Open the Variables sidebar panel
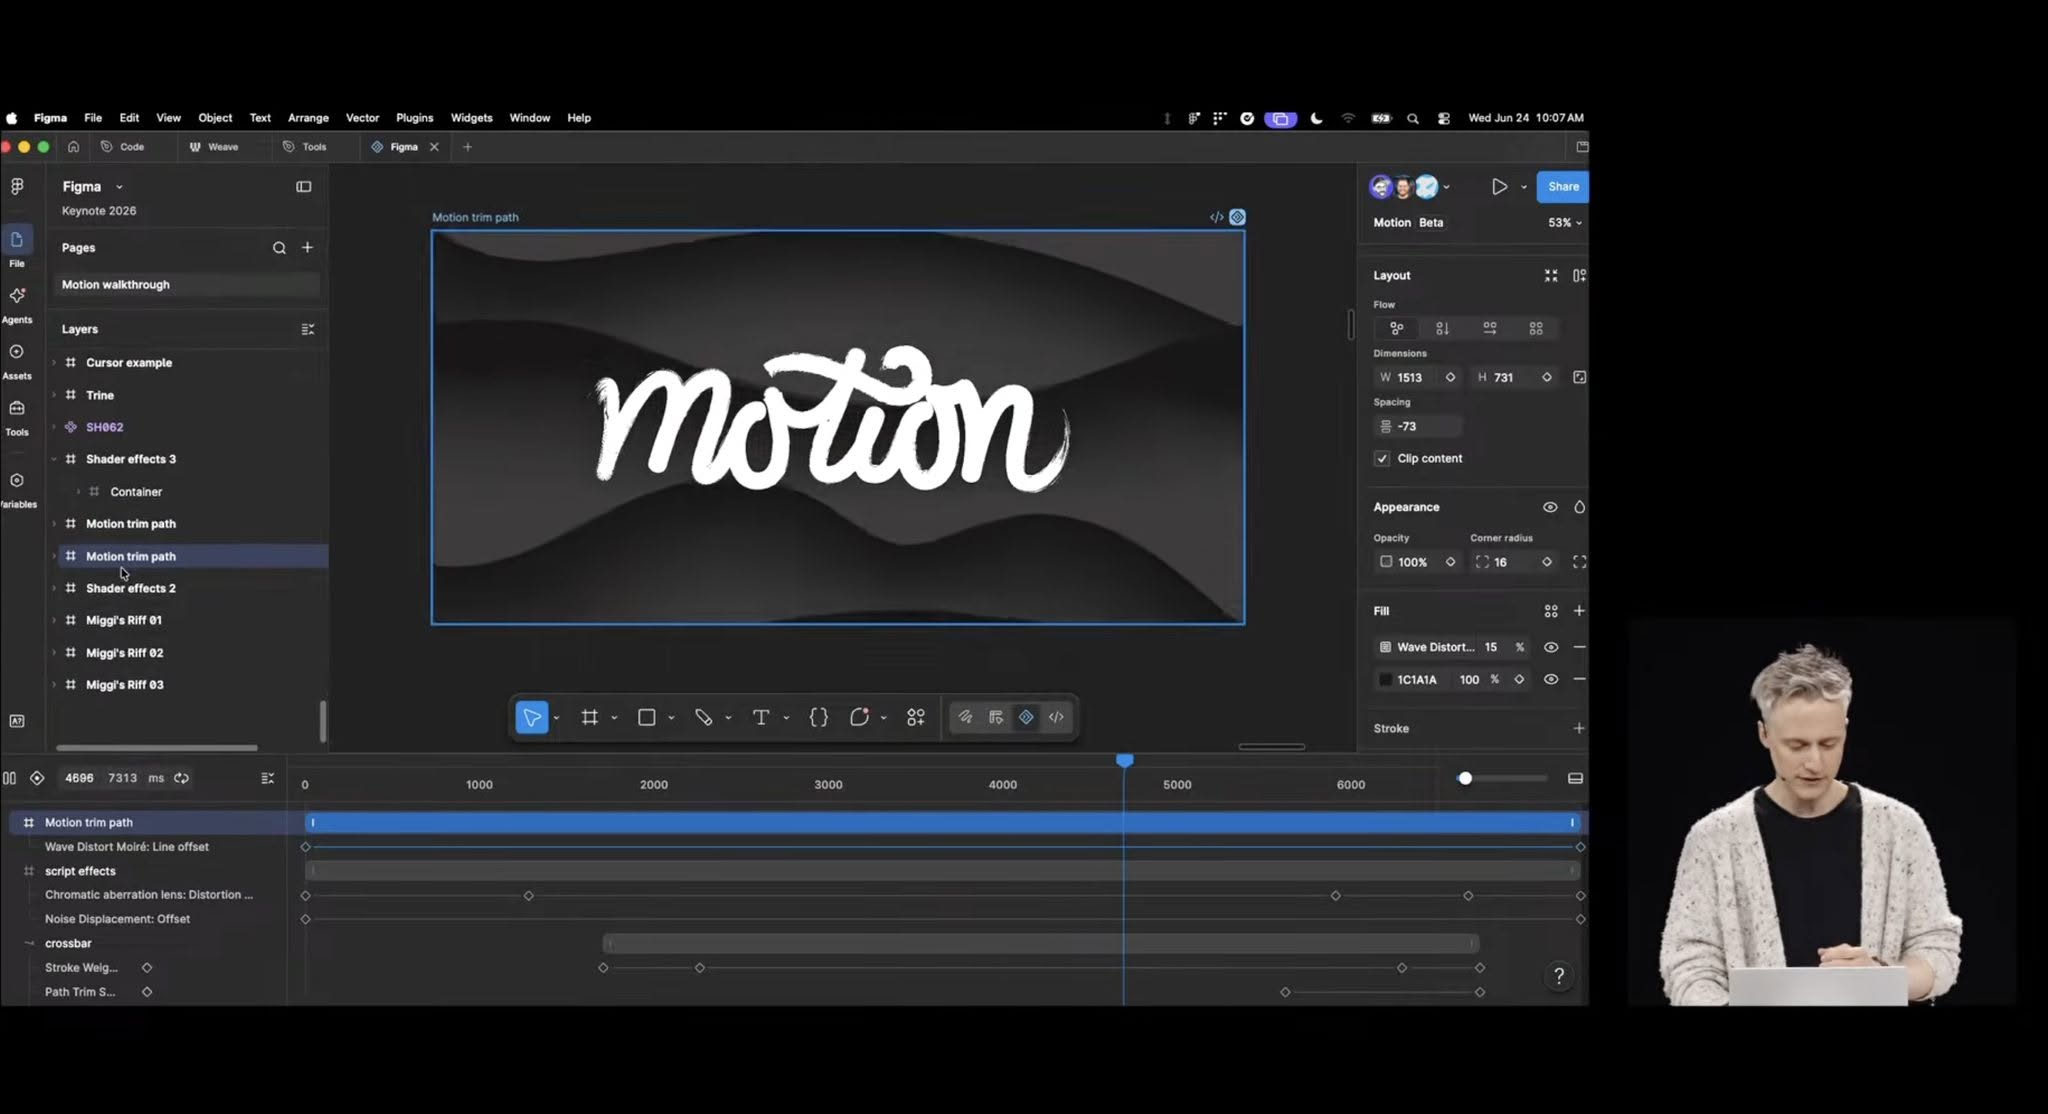 click(x=17, y=489)
